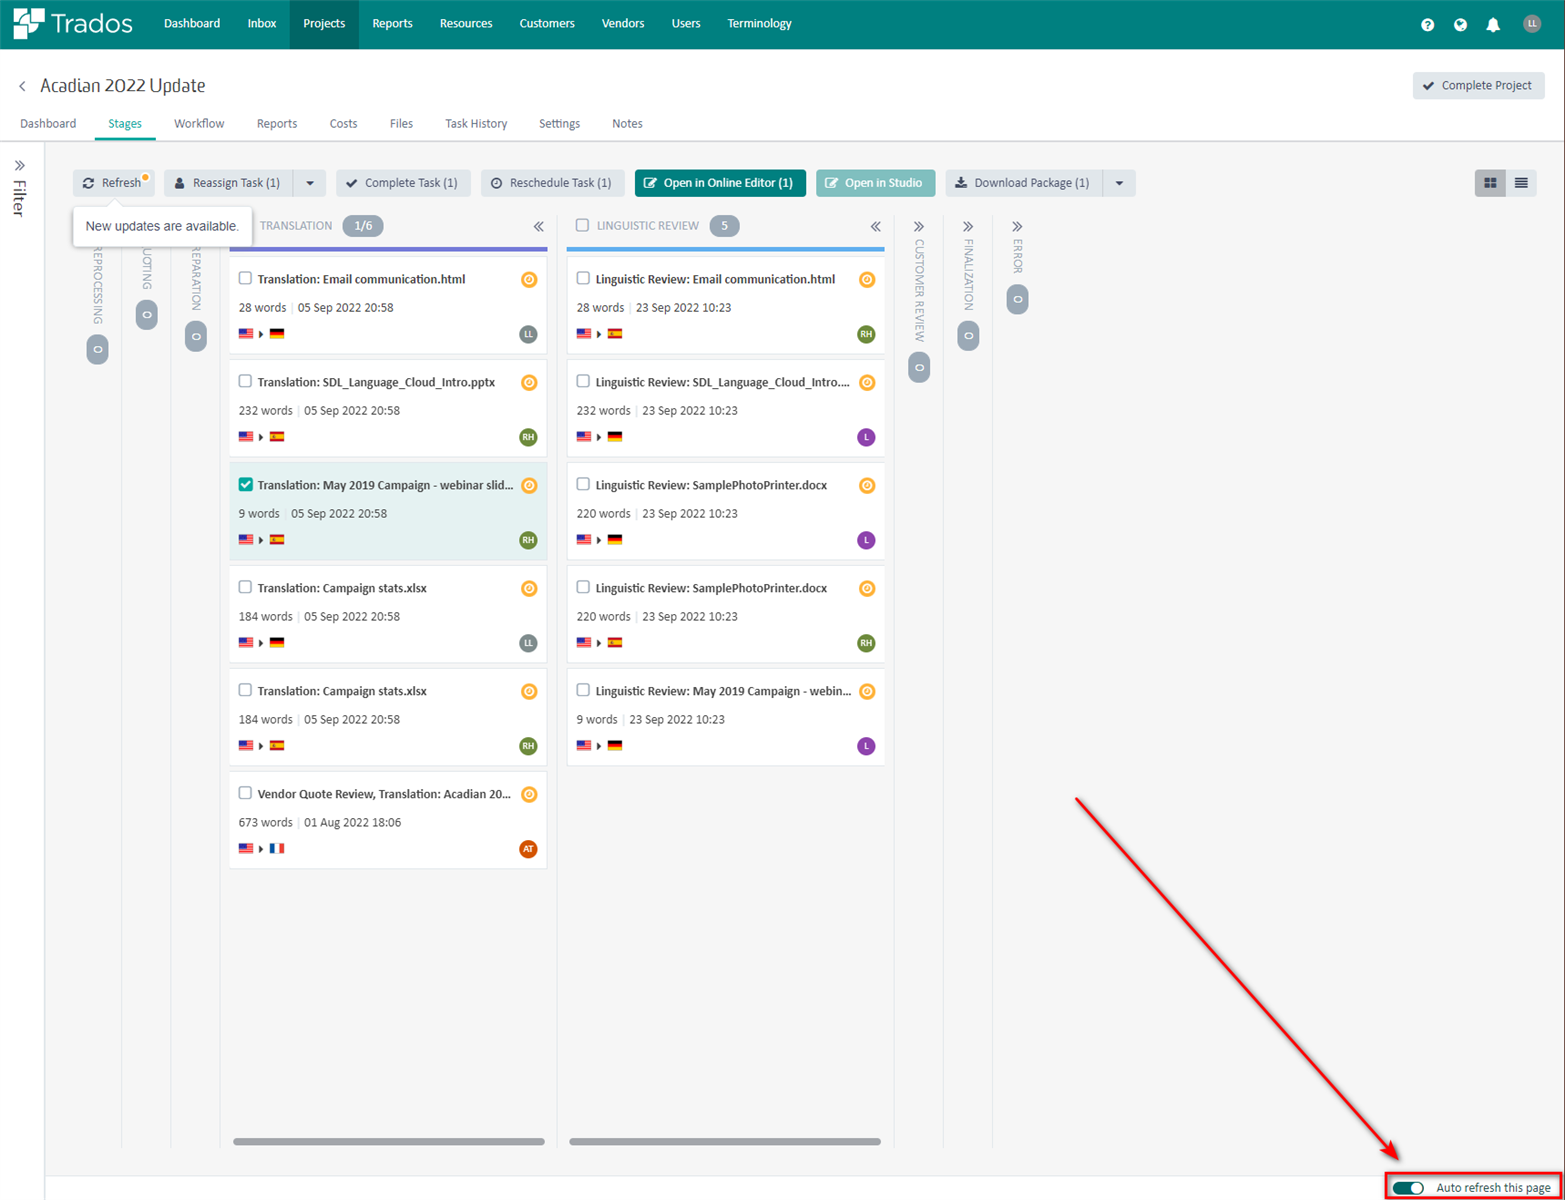The image size is (1565, 1200).
Task: Expand the Finalization stage column
Action: click(x=968, y=227)
